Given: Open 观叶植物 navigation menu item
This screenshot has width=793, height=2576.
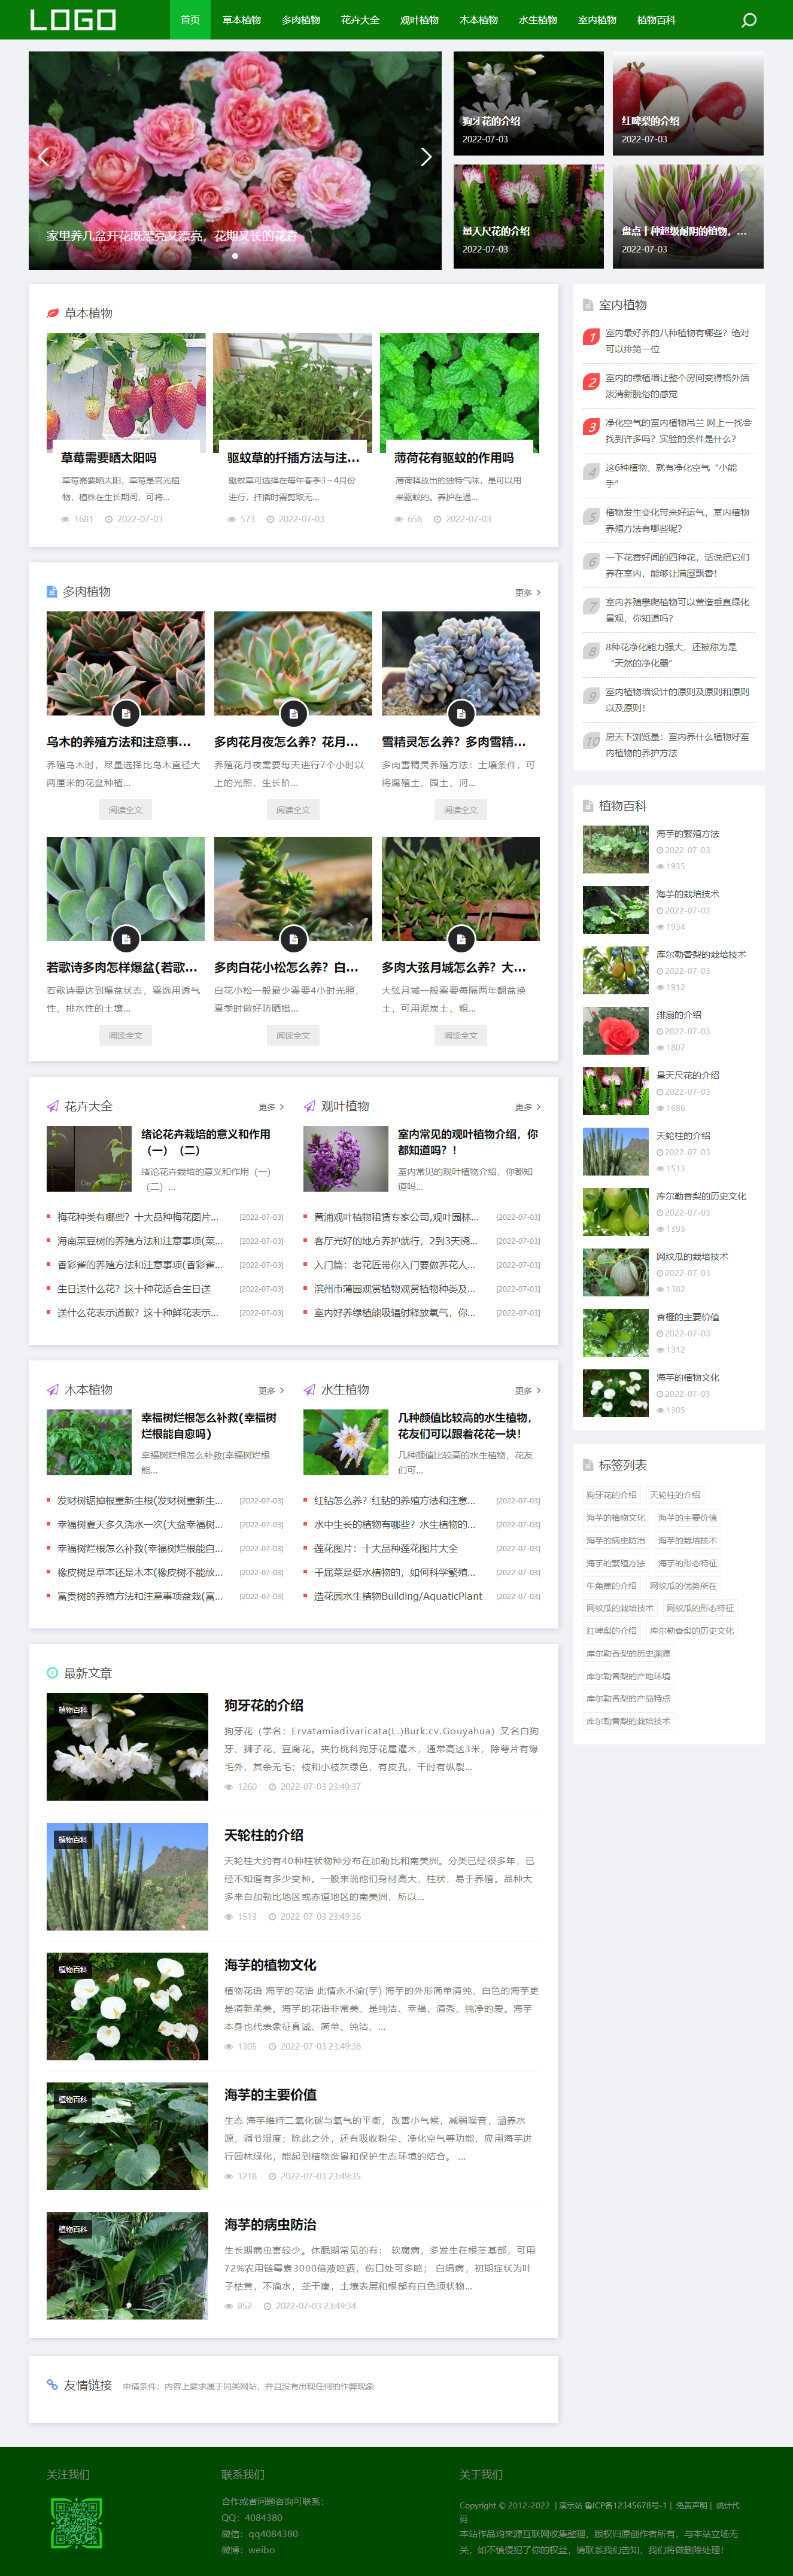Looking at the screenshot, I should (419, 20).
